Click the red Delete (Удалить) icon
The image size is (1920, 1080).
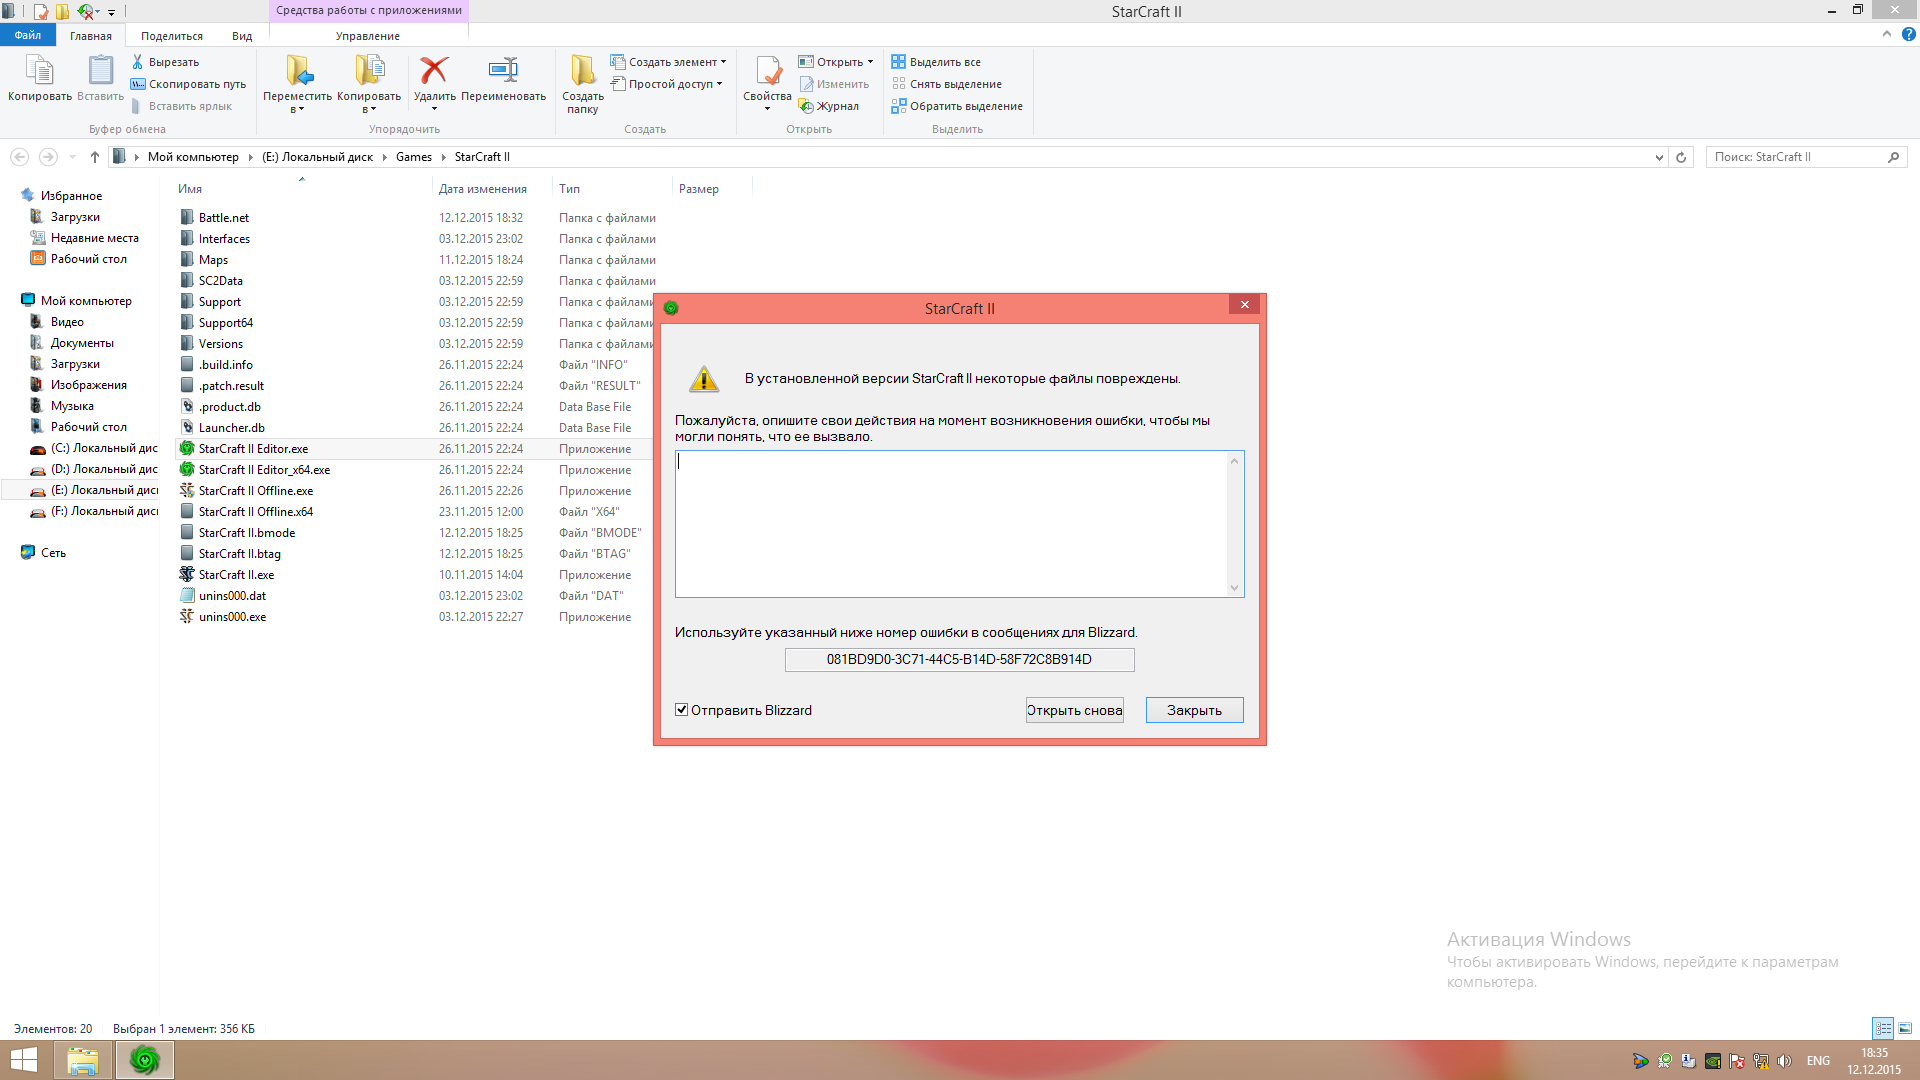pos(434,71)
